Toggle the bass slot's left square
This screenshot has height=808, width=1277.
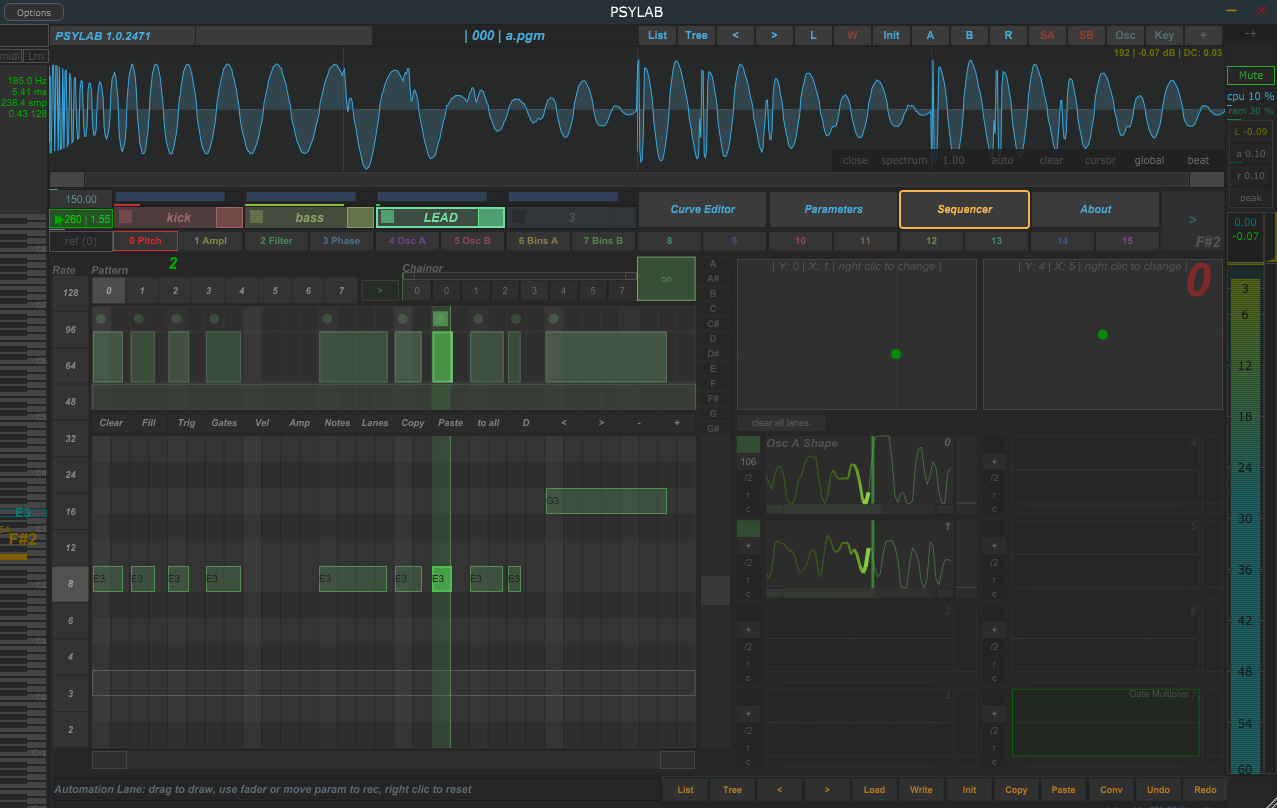pyautogui.click(x=257, y=216)
